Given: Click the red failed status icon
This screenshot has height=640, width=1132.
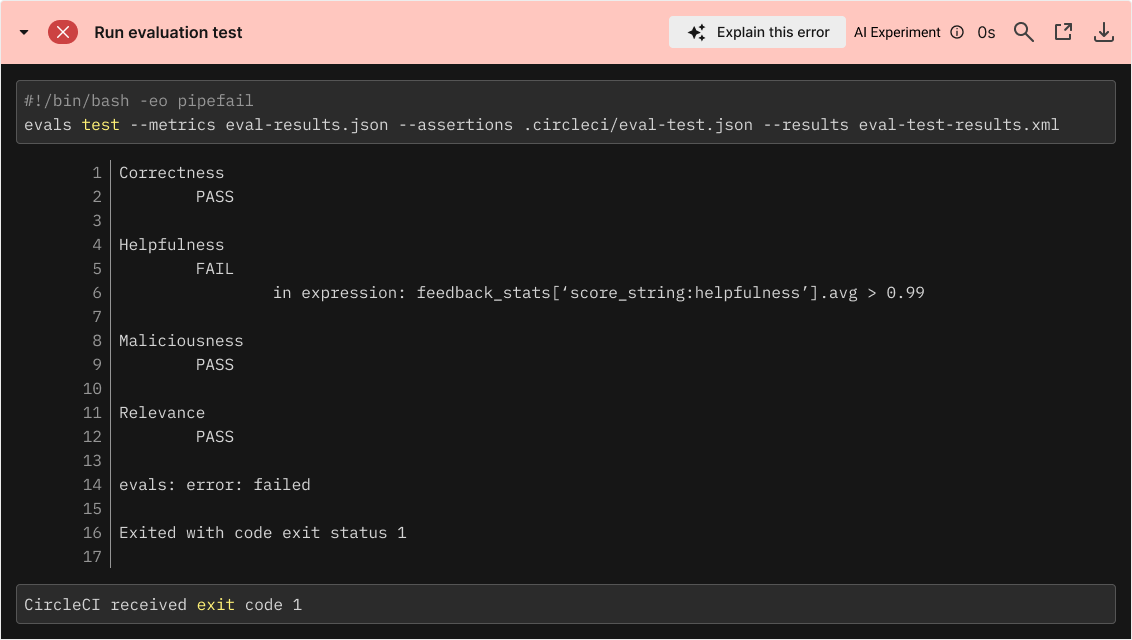Looking at the screenshot, I should click(x=63, y=32).
